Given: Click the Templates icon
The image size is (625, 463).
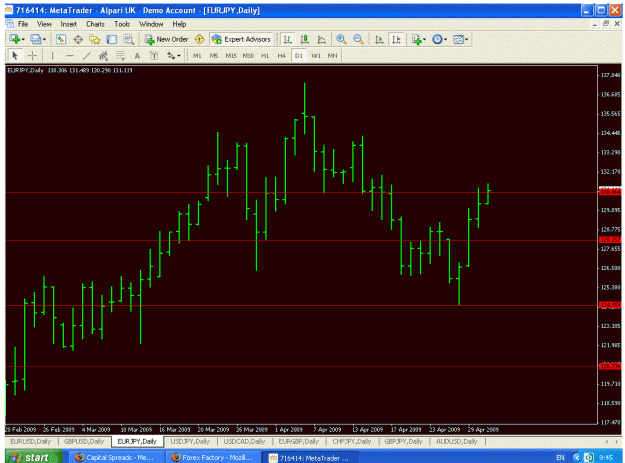Looking at the screenshot, I should tap(458, 39).
